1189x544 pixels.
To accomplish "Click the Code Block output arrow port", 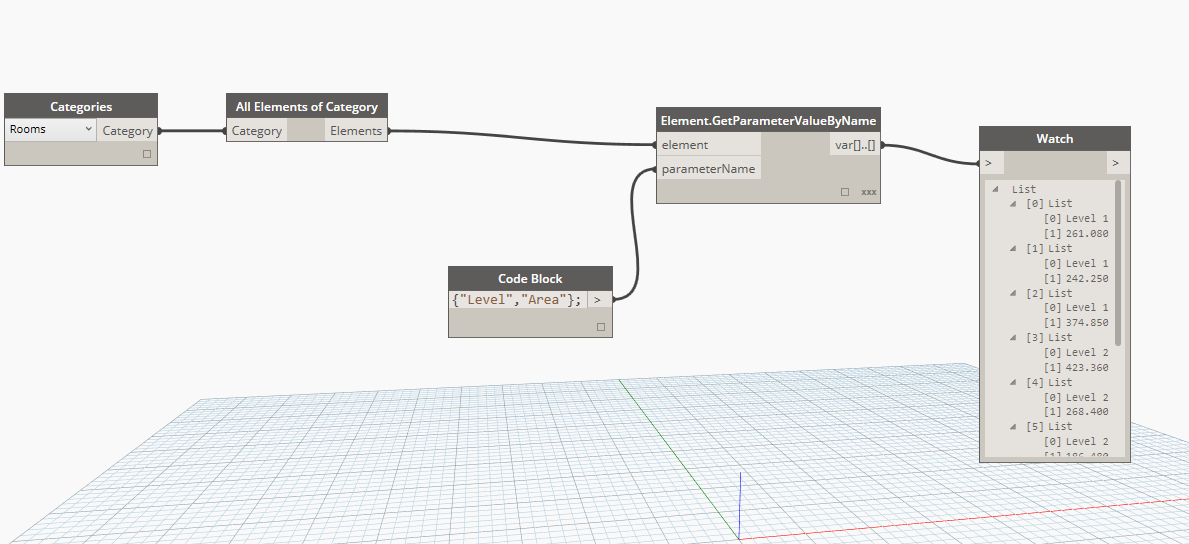I will tap(598, 299).
